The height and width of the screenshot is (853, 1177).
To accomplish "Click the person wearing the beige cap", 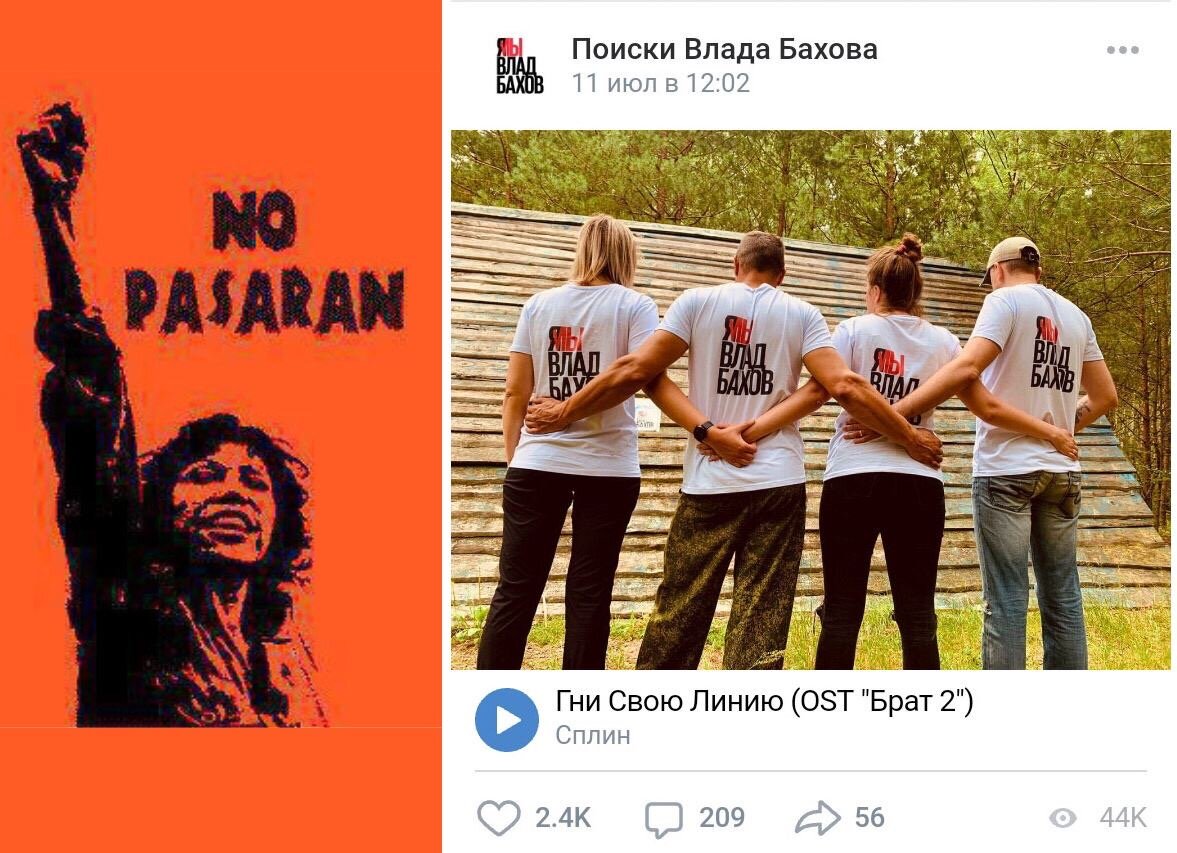I will [1034, 451].
